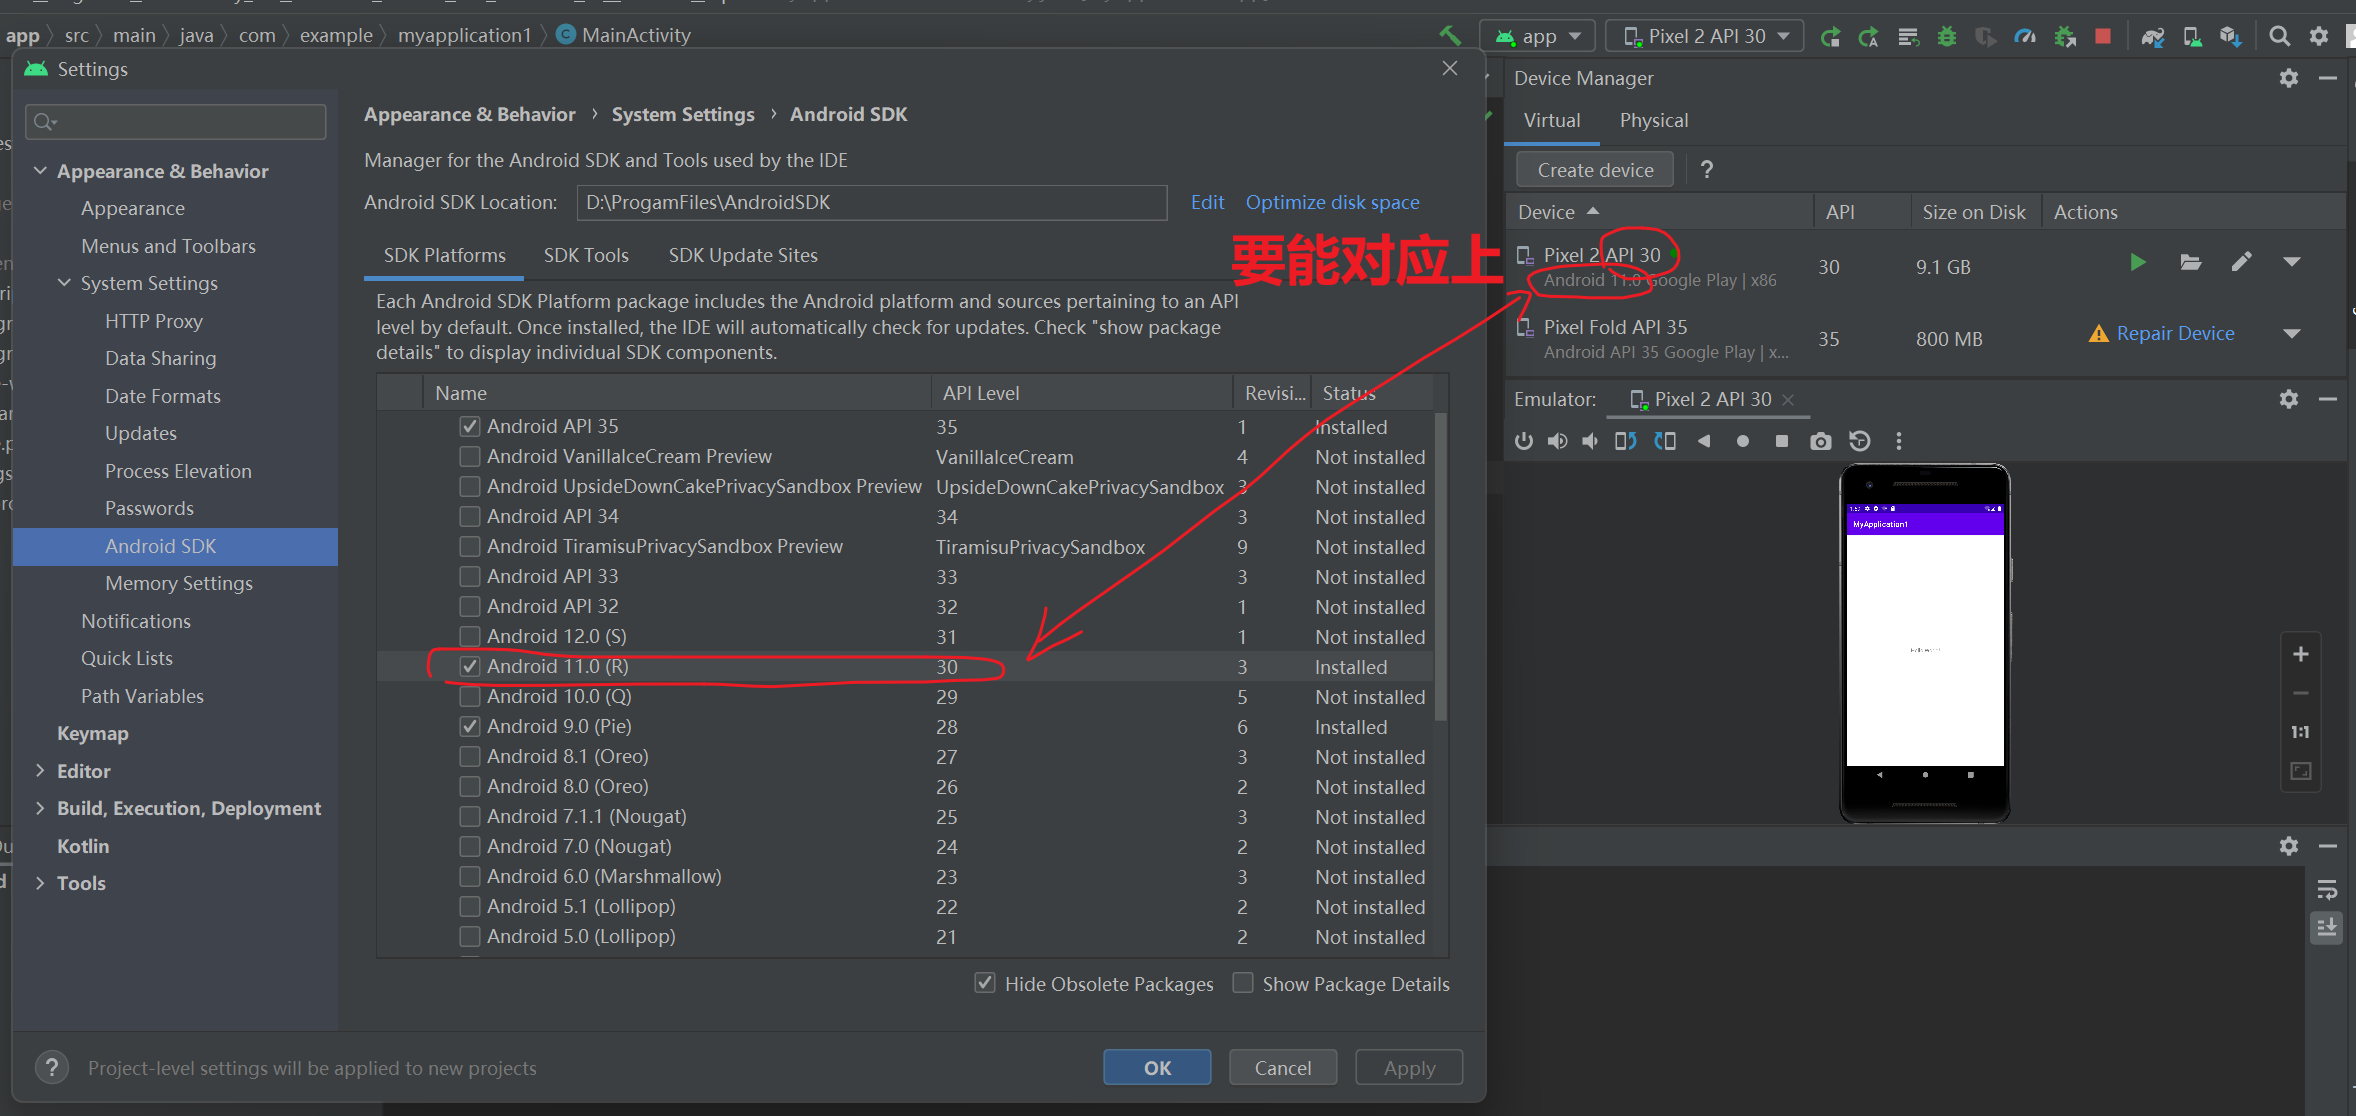
Task: Check the Android API 33 checkbox
Action: click(469, 576)
